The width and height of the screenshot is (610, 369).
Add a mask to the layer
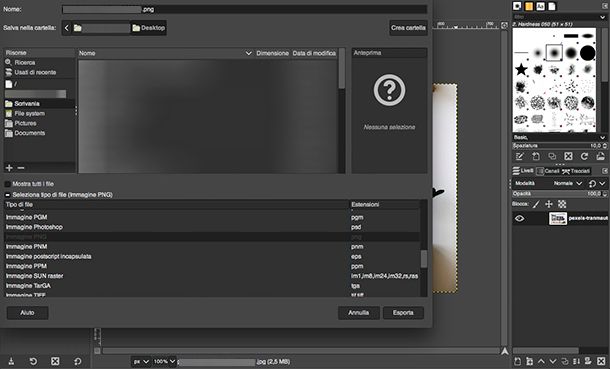pos(589,361)
